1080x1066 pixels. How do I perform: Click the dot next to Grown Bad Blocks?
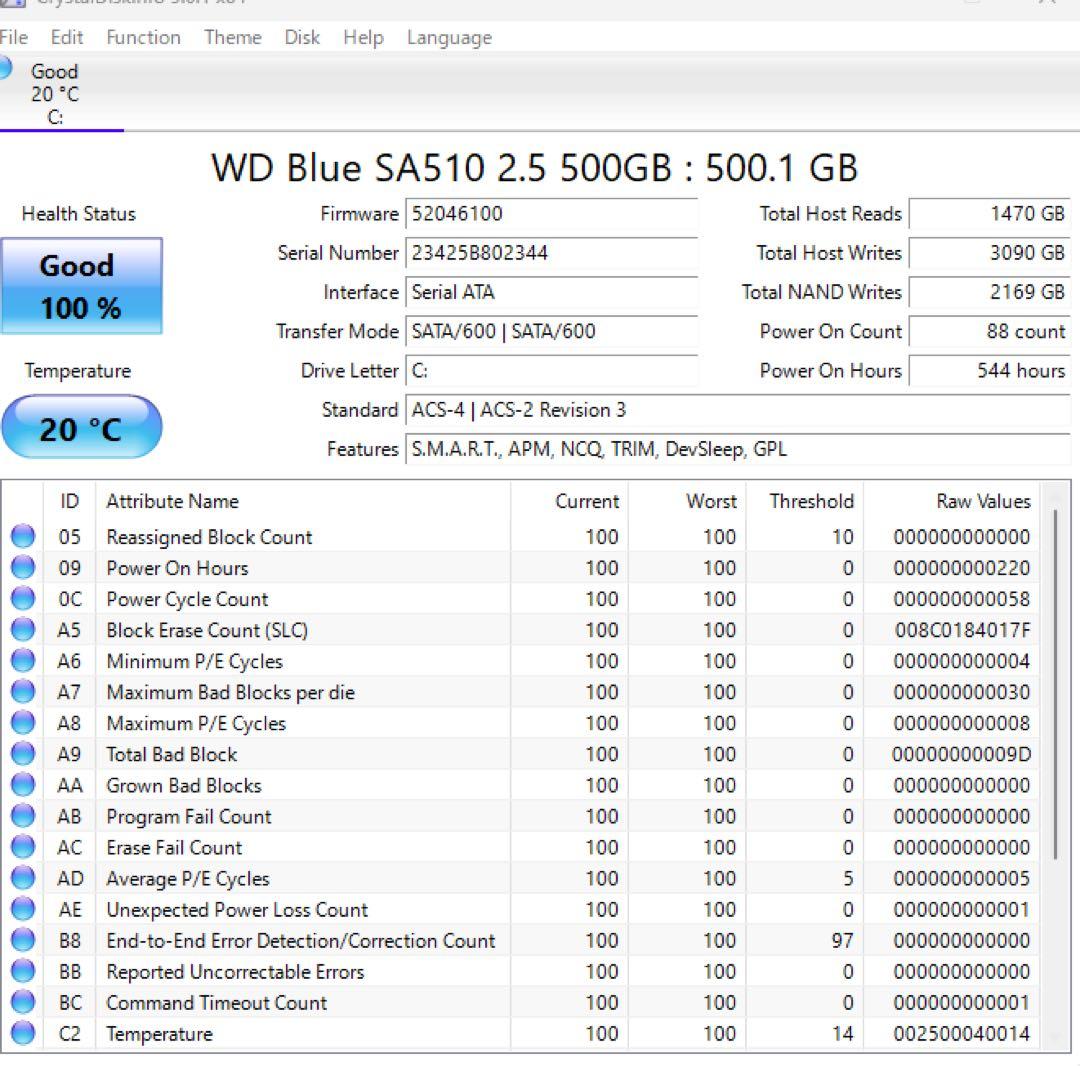(x=22, y=785)
